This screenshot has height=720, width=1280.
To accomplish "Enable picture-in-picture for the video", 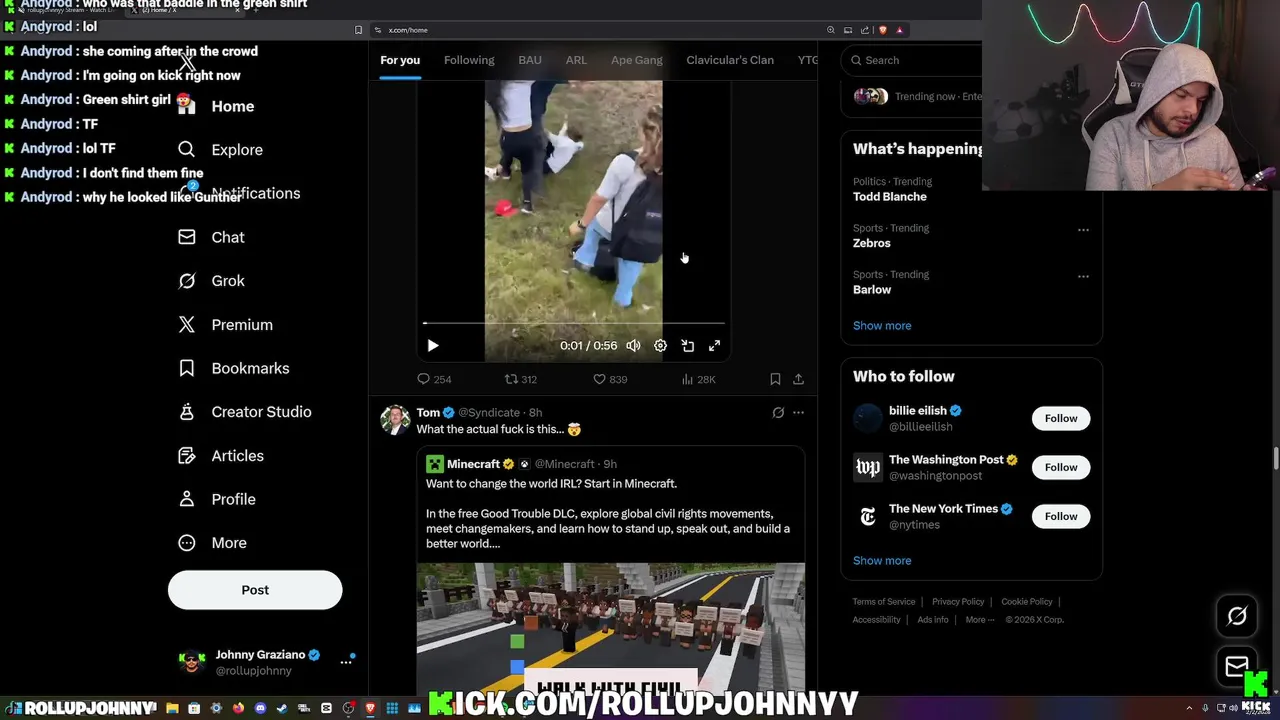I will pos(688,346).
